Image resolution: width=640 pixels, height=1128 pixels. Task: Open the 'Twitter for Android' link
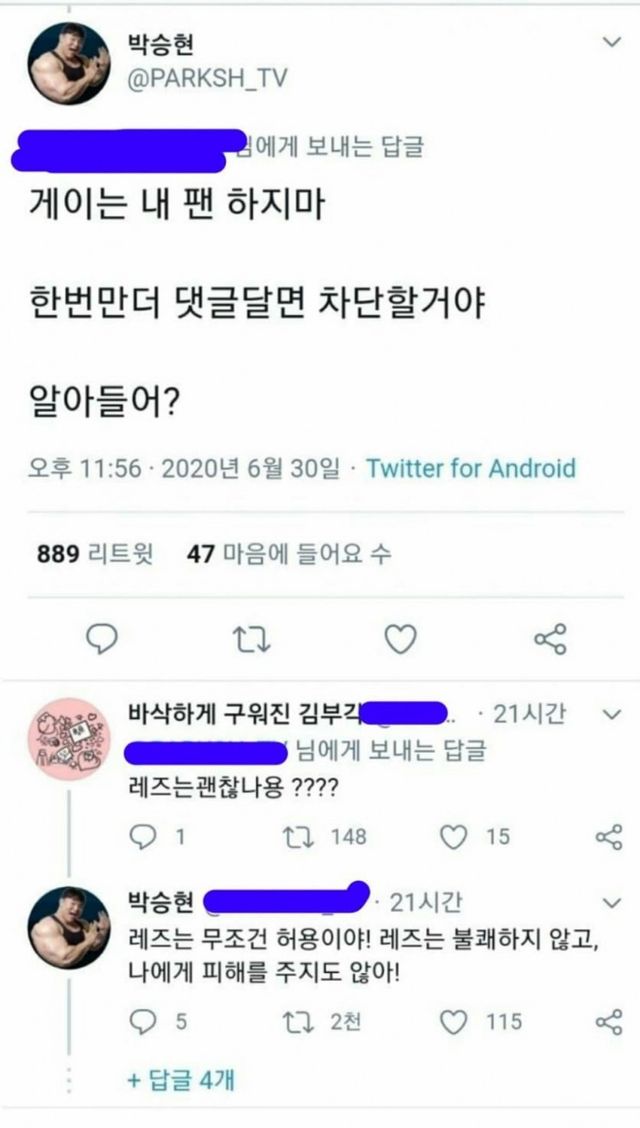coord(470,468)
